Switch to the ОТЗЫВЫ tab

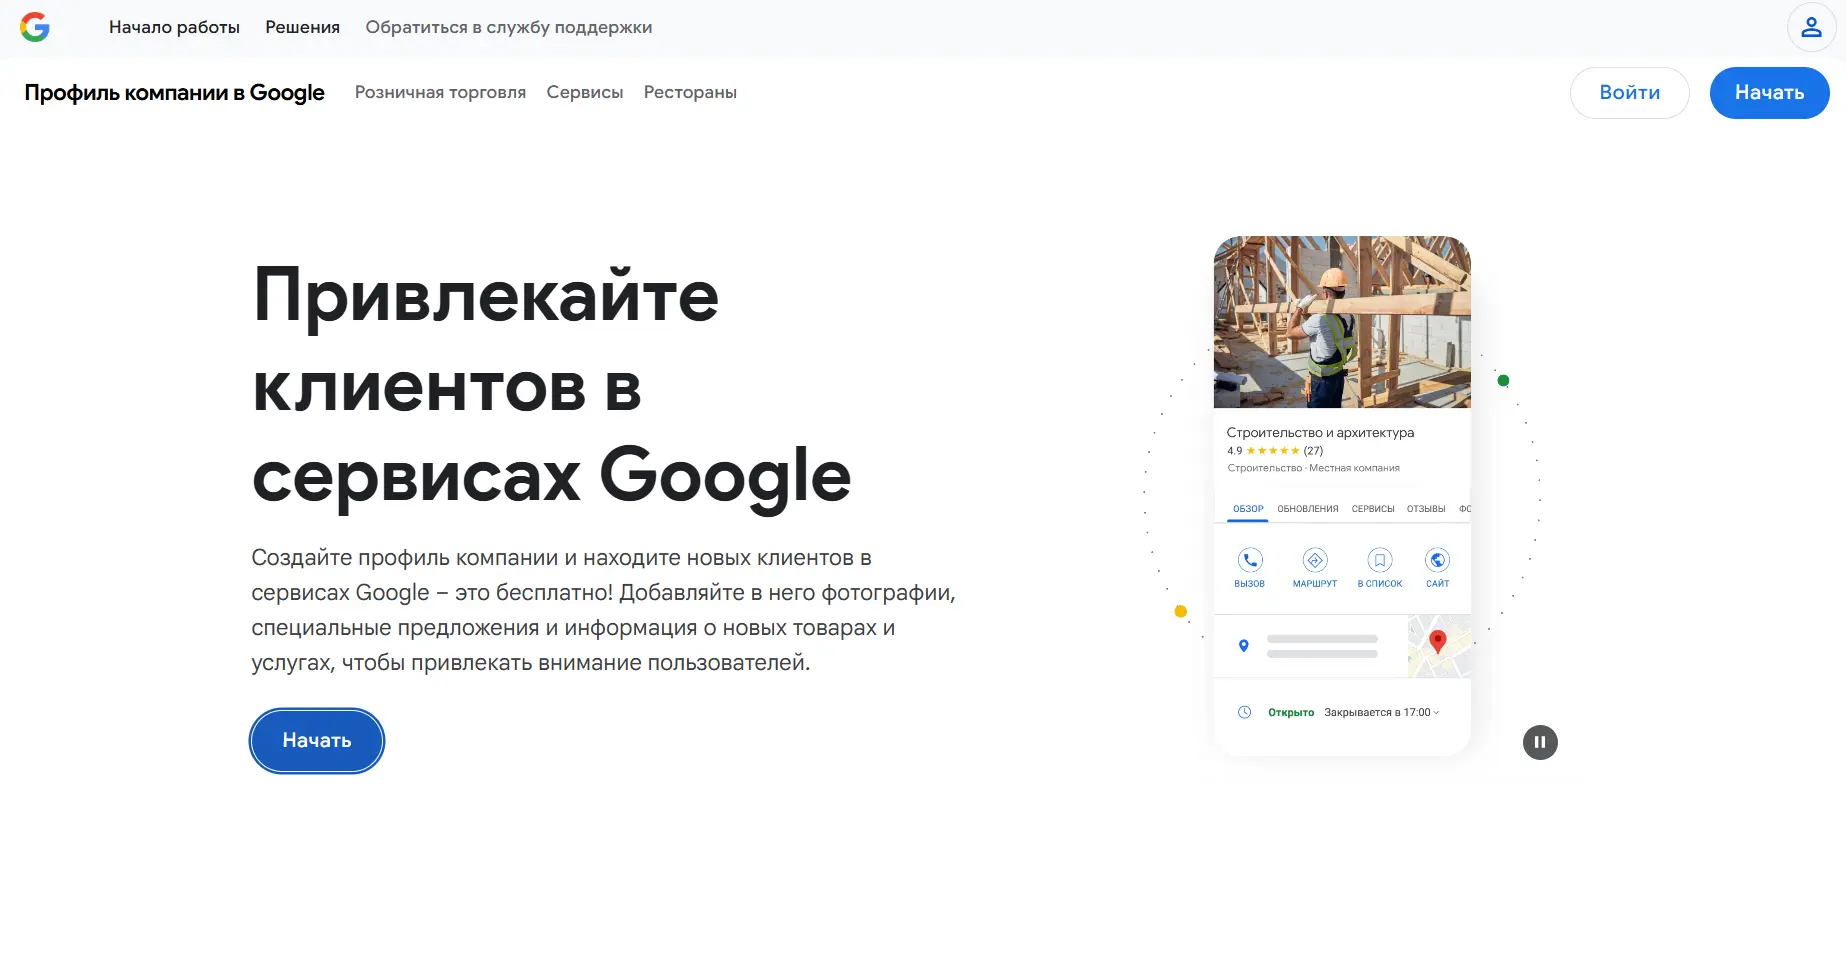tap(1427, 508)
